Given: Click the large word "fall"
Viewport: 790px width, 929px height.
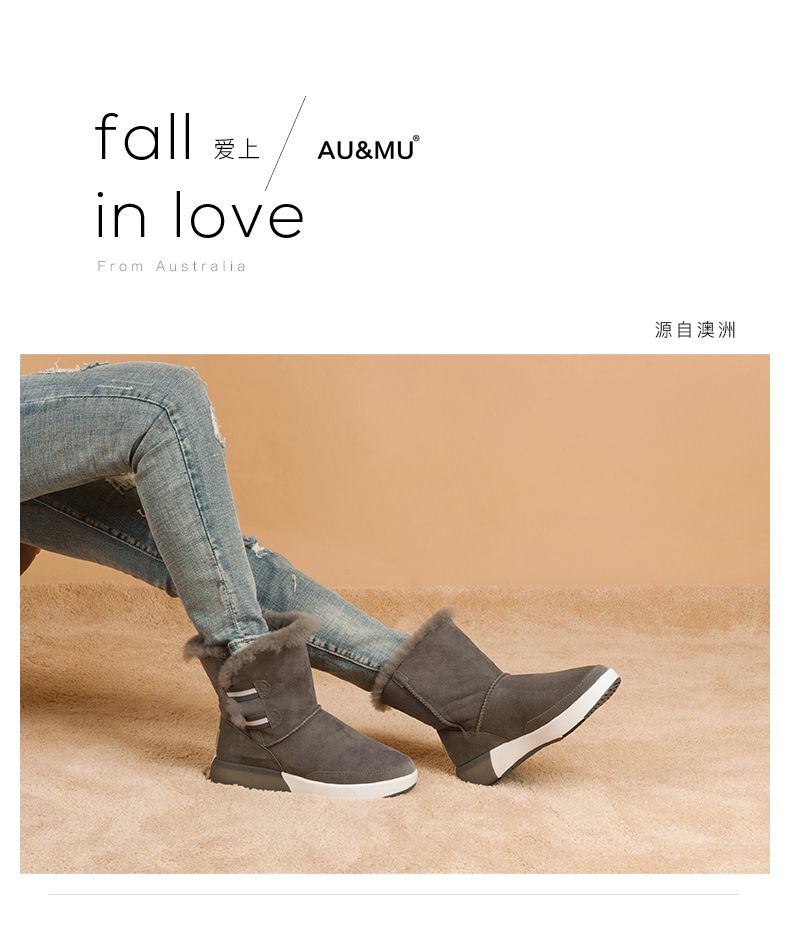Looking at the screenshot, I should (x=143, y=136).
